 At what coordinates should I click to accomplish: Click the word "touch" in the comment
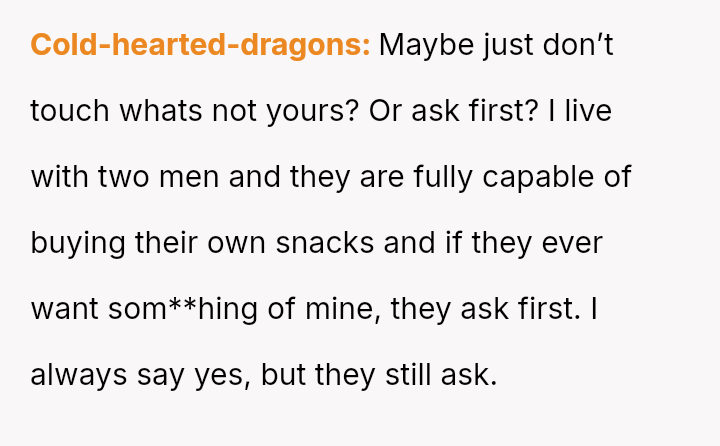pyautogui.click(x=70, y=111)
